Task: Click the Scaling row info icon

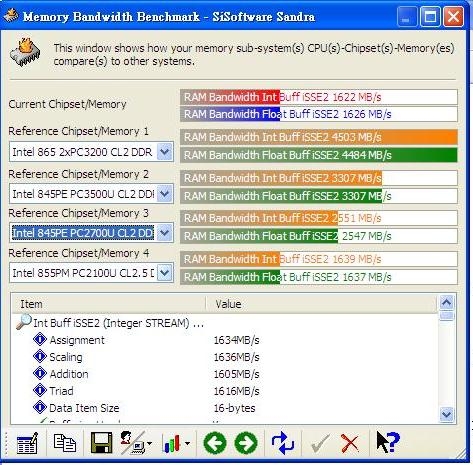Action: 40,356
